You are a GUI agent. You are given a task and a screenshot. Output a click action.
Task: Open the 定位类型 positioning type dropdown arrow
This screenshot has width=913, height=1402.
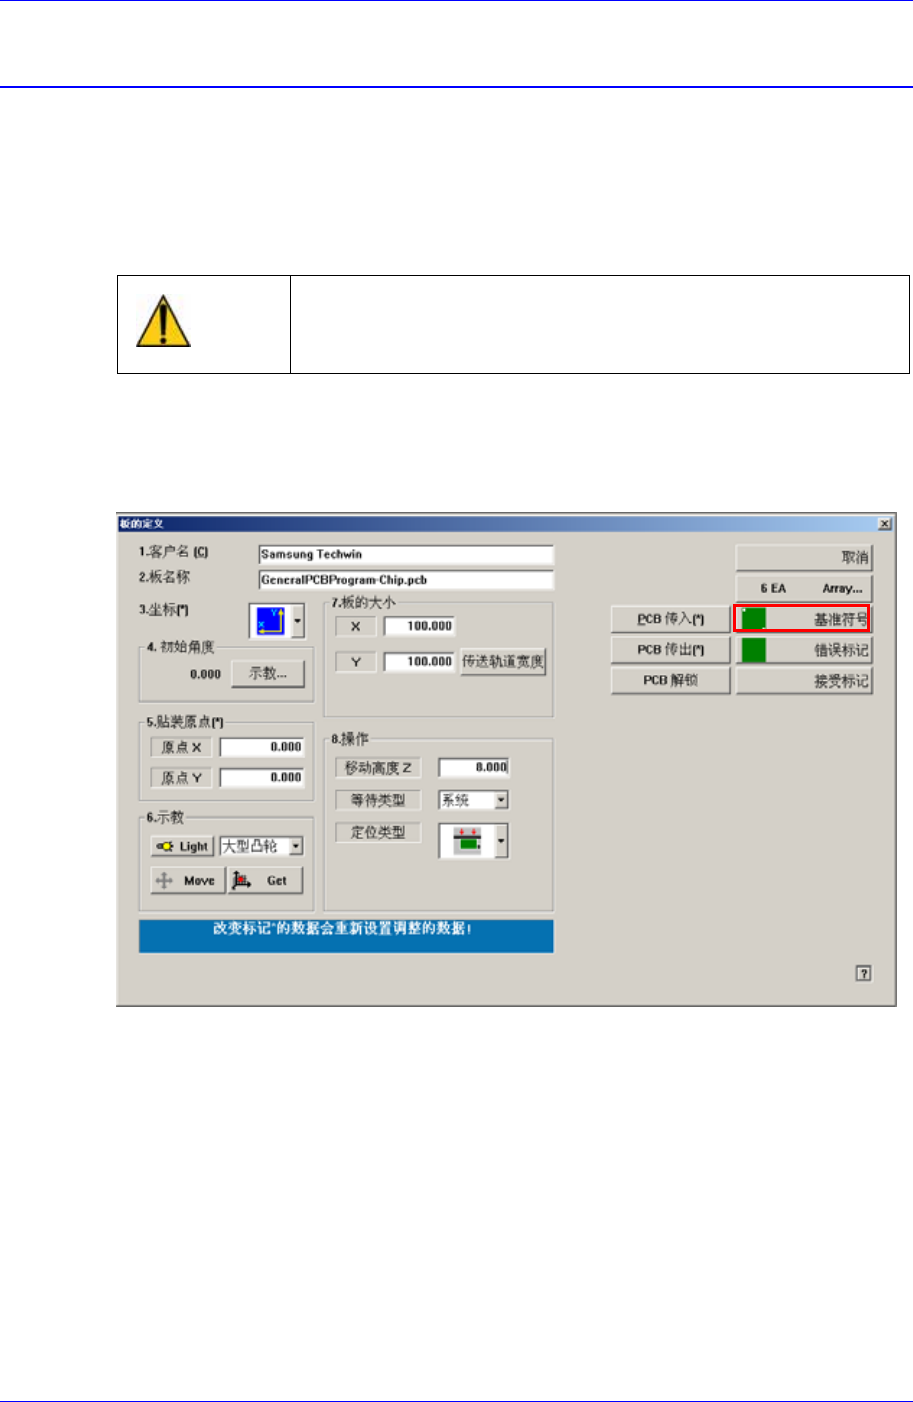(501, 841)
